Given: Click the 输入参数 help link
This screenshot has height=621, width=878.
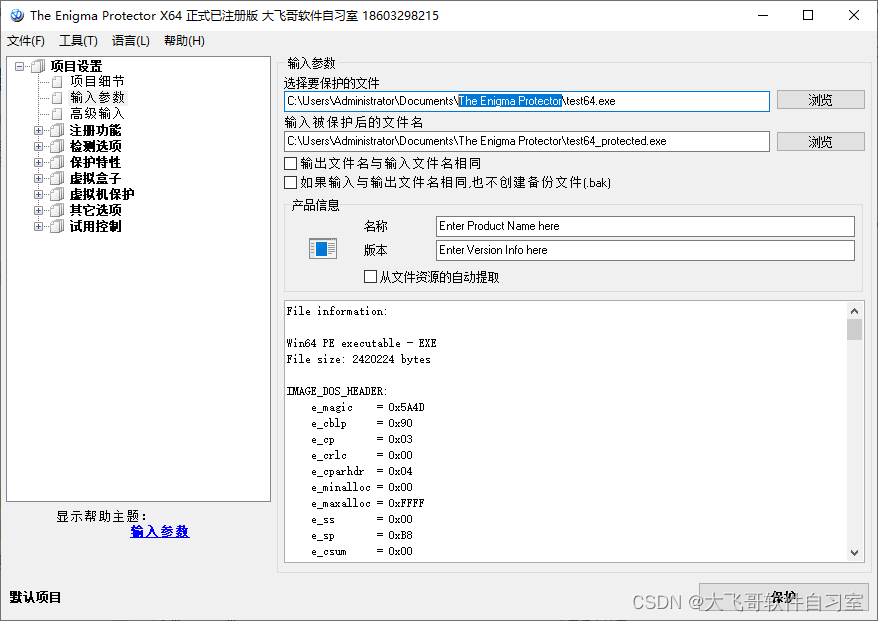Looking at the screenshot, I should (159, 532).
